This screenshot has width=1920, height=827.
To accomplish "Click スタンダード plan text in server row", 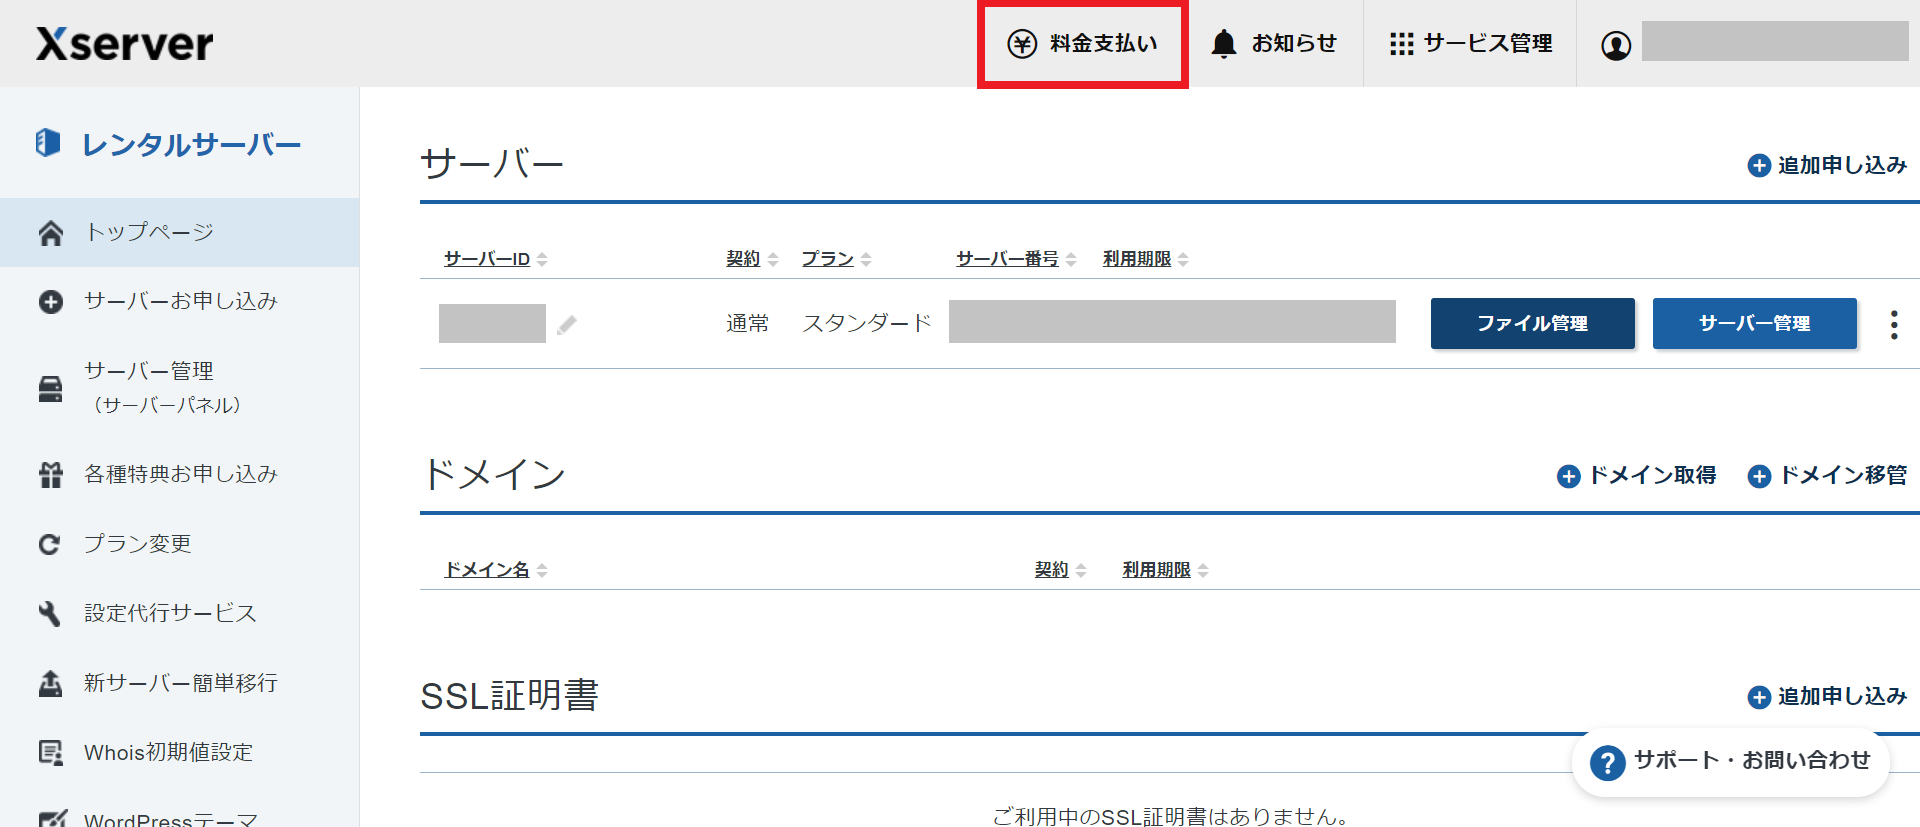I will coord(867,323).
